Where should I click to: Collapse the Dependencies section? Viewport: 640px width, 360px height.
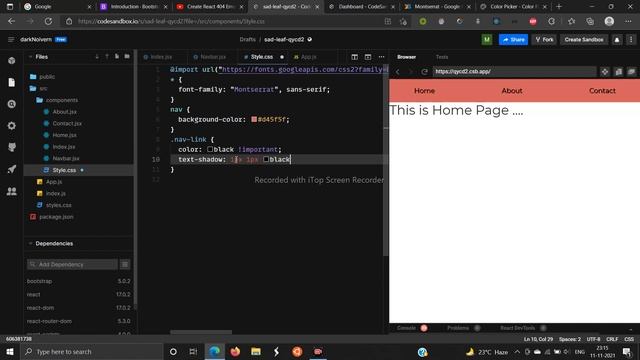pyautogui.click(x=30, y=244)
